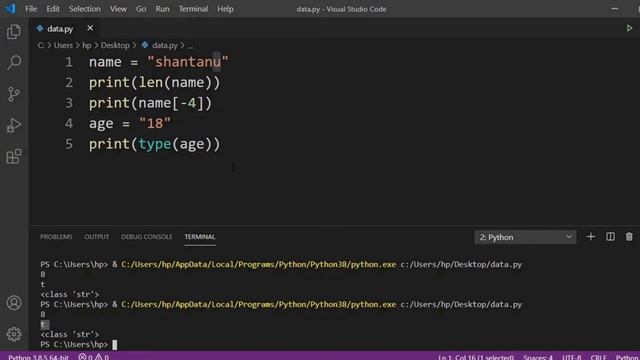Kill terminal with trash icon
The height and width of the screenshot is (360, 640).
click(x=629, y=237)
